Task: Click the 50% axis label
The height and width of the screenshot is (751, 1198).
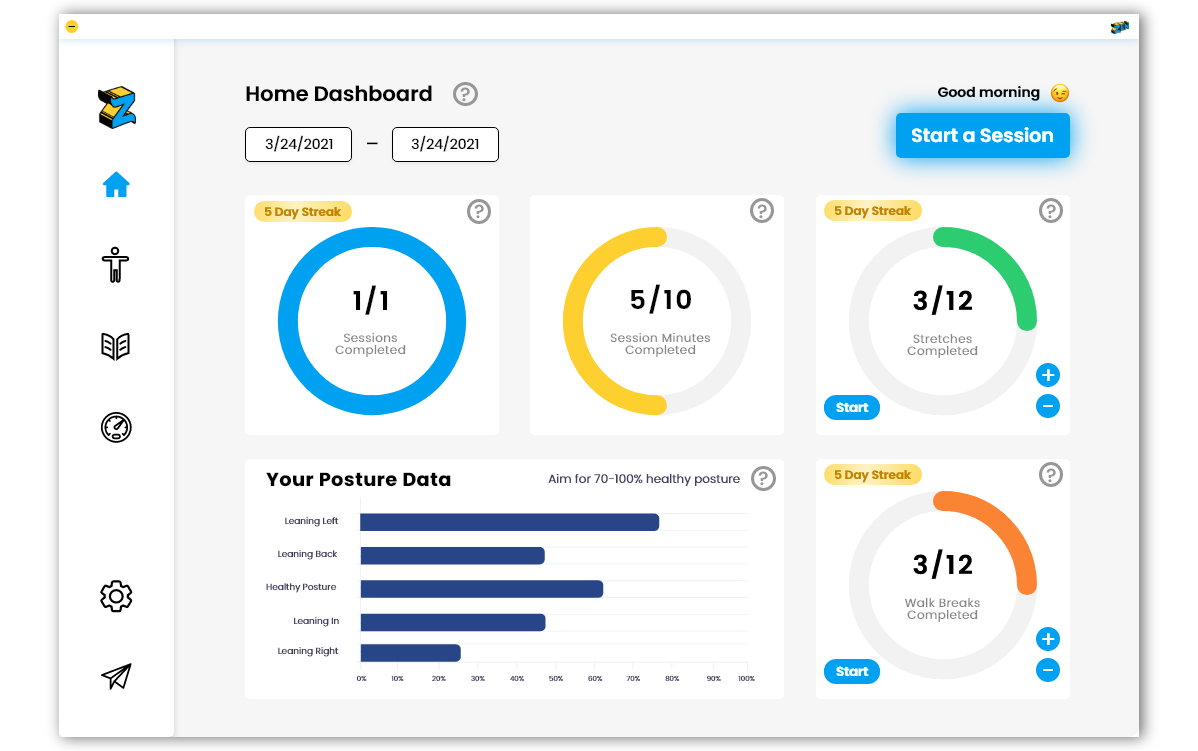Action: click(555, 678)
